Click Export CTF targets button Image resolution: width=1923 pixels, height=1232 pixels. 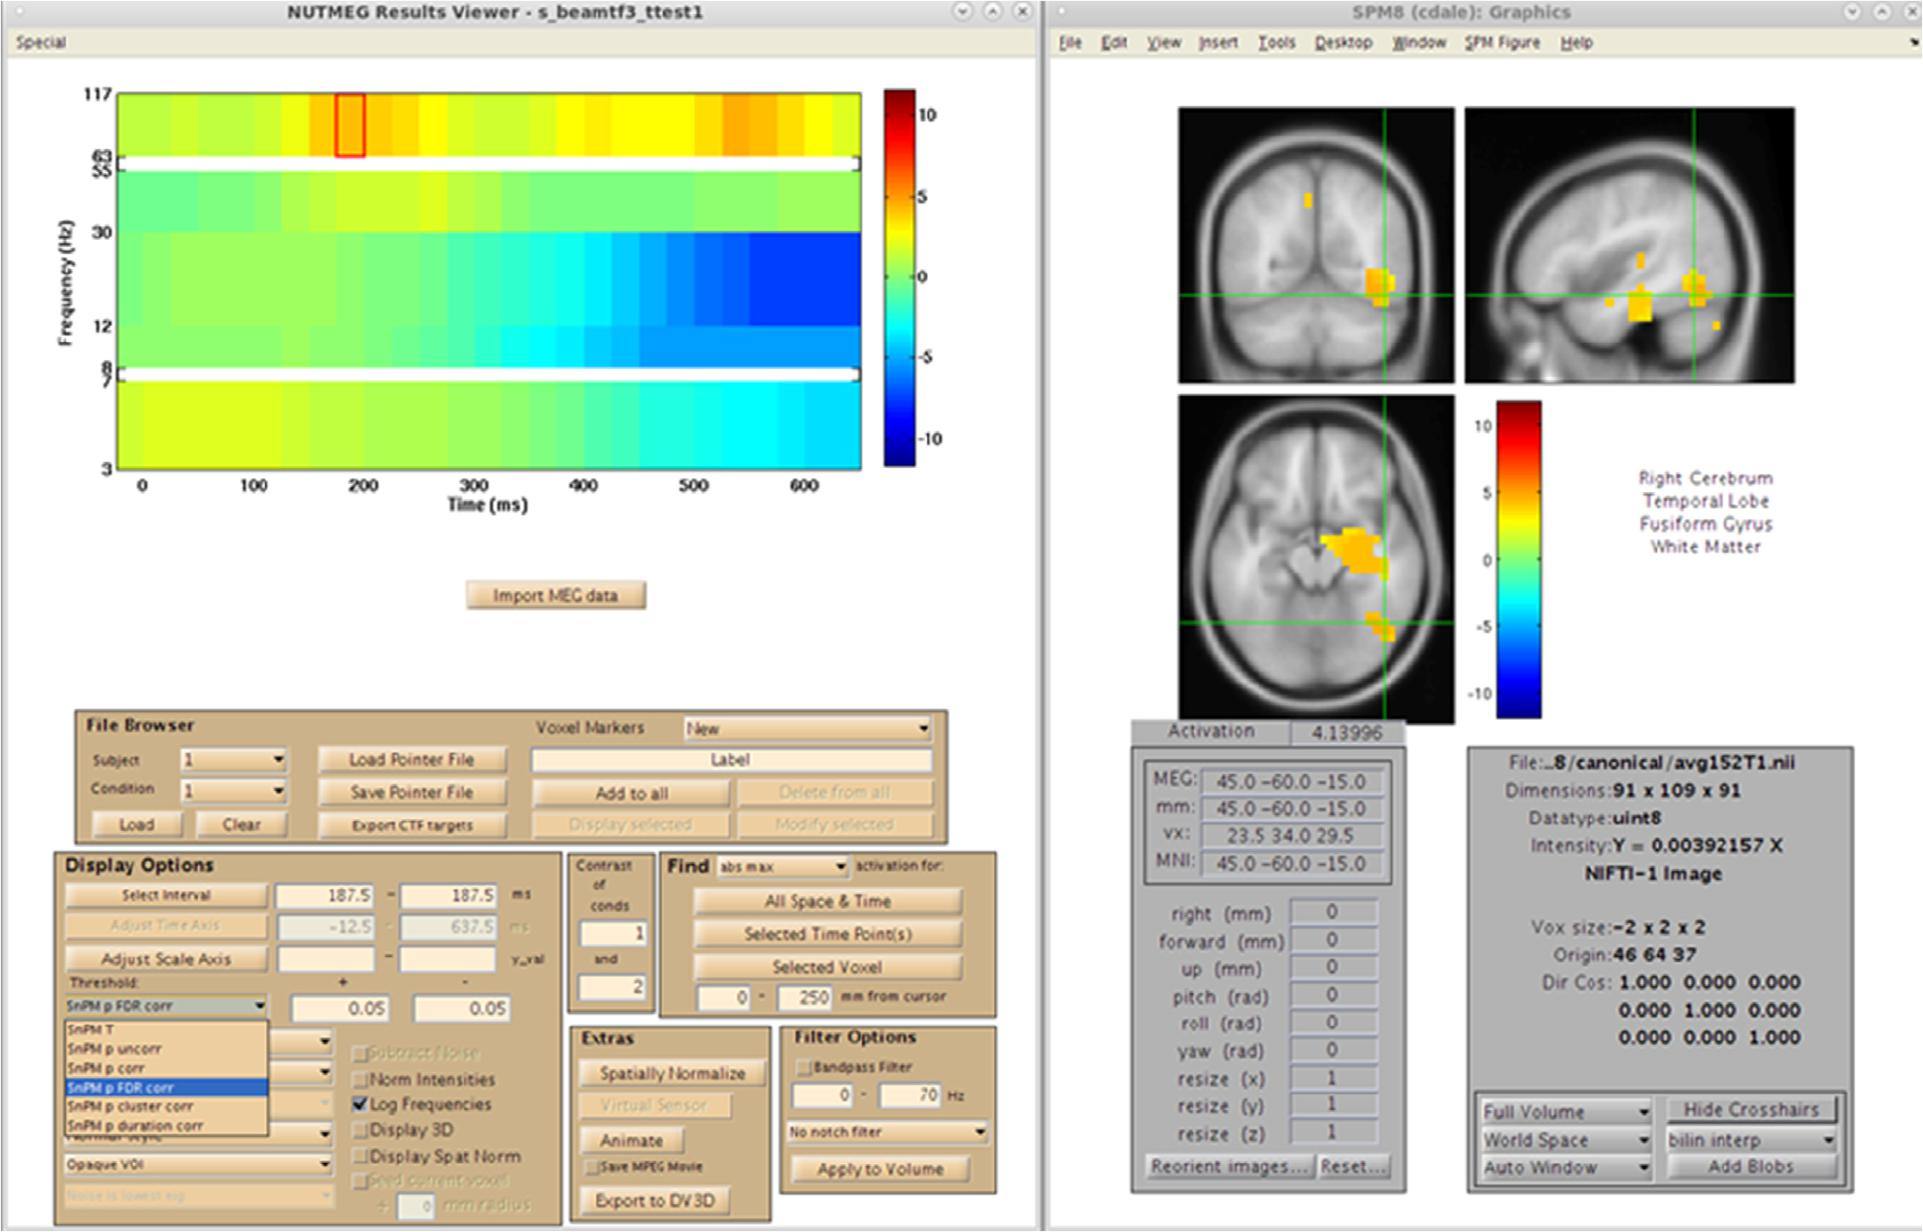(x=412, y=825)
